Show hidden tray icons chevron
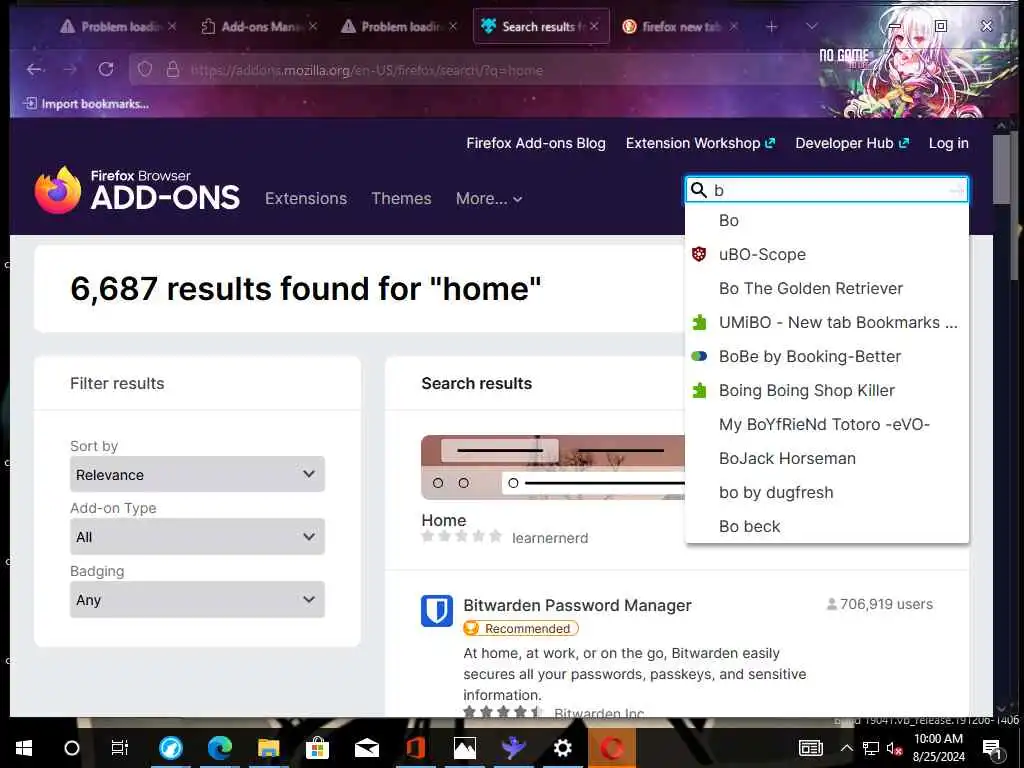 coord(846,748)
